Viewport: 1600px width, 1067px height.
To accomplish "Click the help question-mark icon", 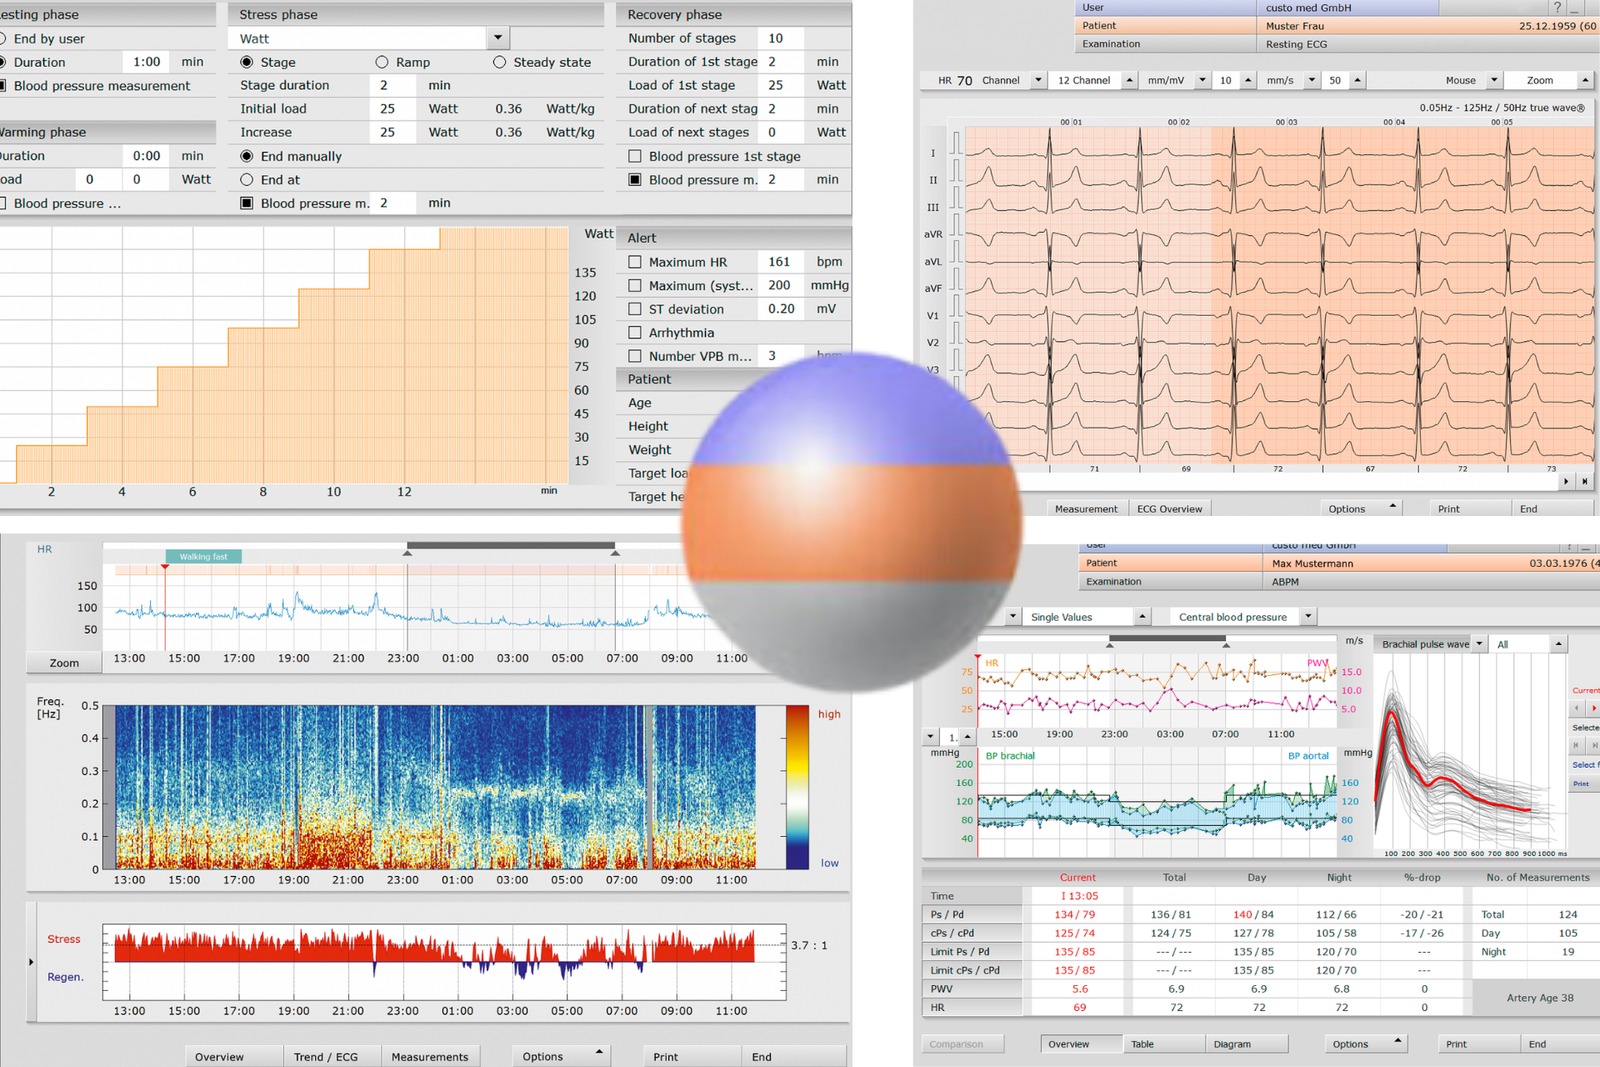I will point(1557,8).
